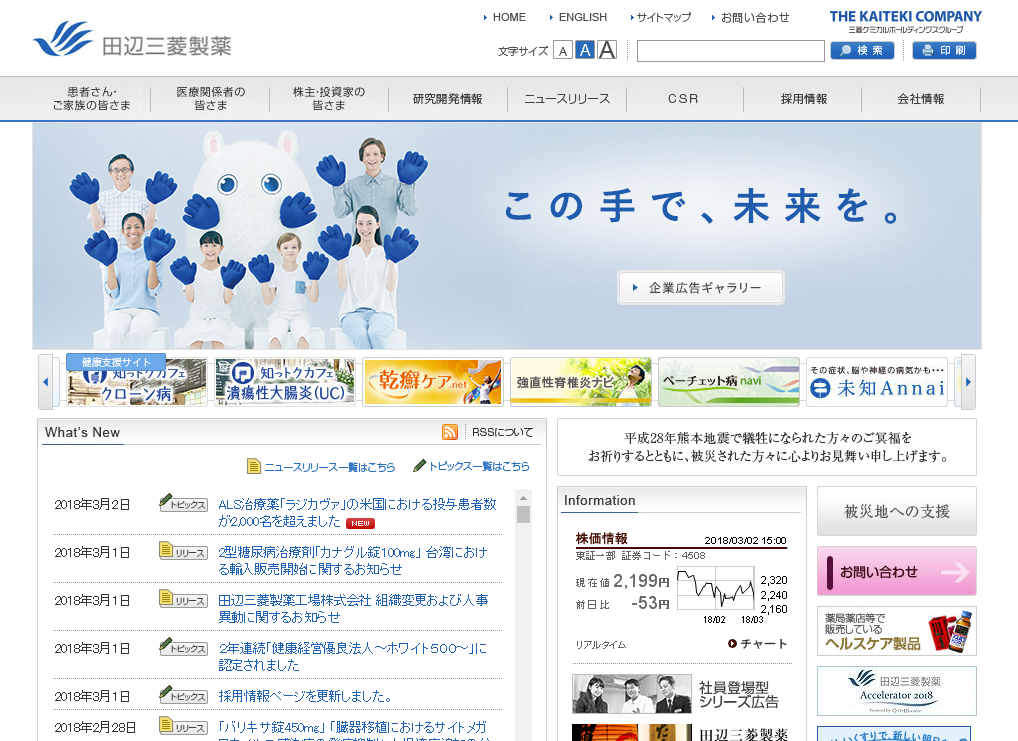Click the リリース tag on カナグル錠 item
The image size is (1018, 741).
[x=184, y=551]
